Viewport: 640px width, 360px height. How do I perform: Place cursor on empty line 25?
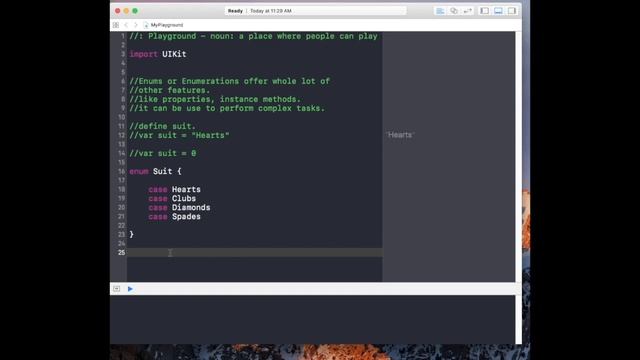255,253
